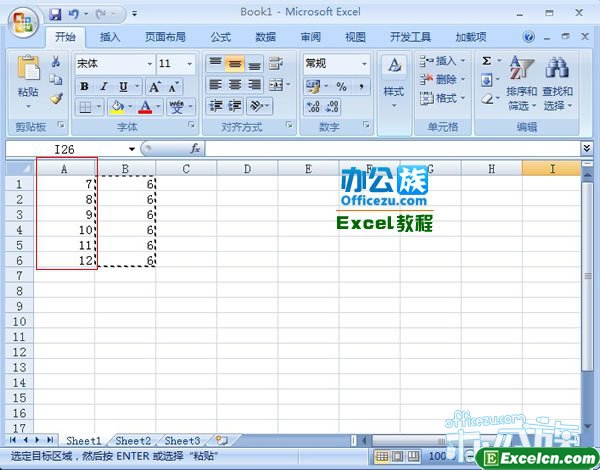600x470 pixels.
Task: Open the font name 宋体 dropdown
Action: (x=150, y=64)
